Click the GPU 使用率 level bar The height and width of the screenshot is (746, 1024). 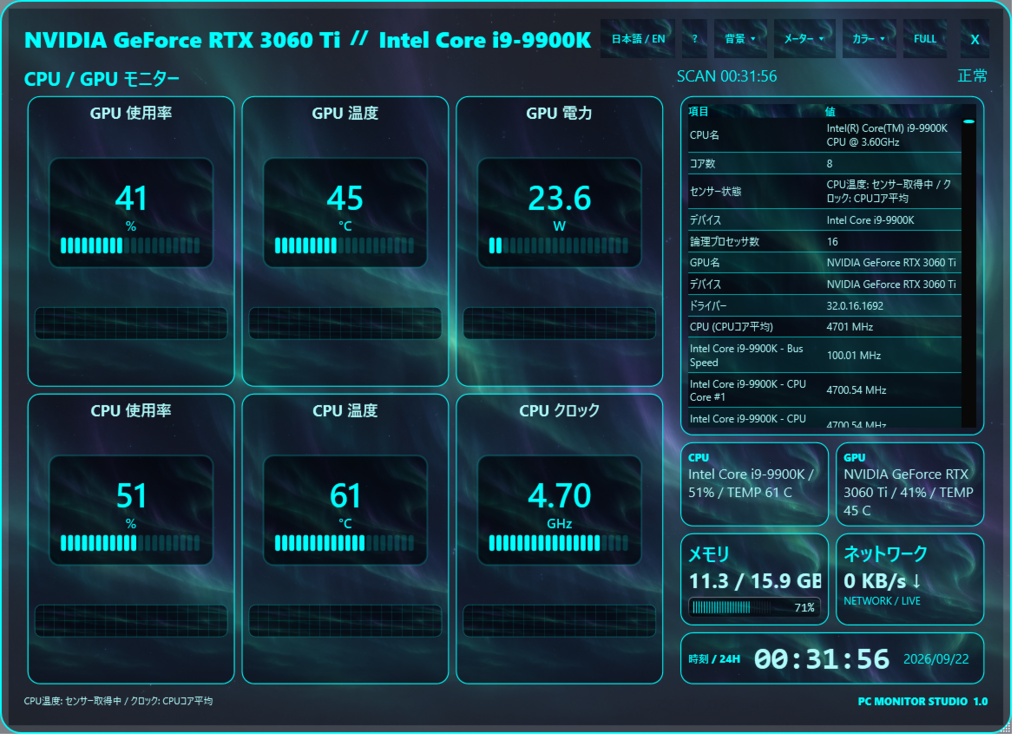(131, 248)
